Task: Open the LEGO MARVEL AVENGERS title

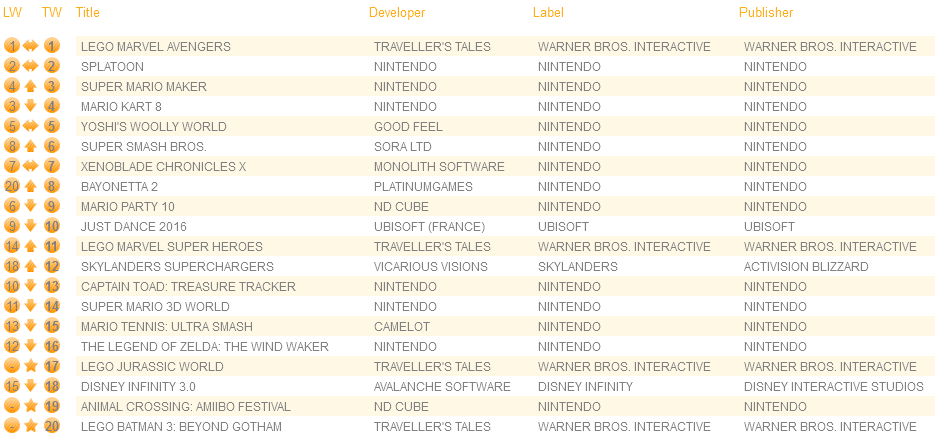Action: (156, 47)
